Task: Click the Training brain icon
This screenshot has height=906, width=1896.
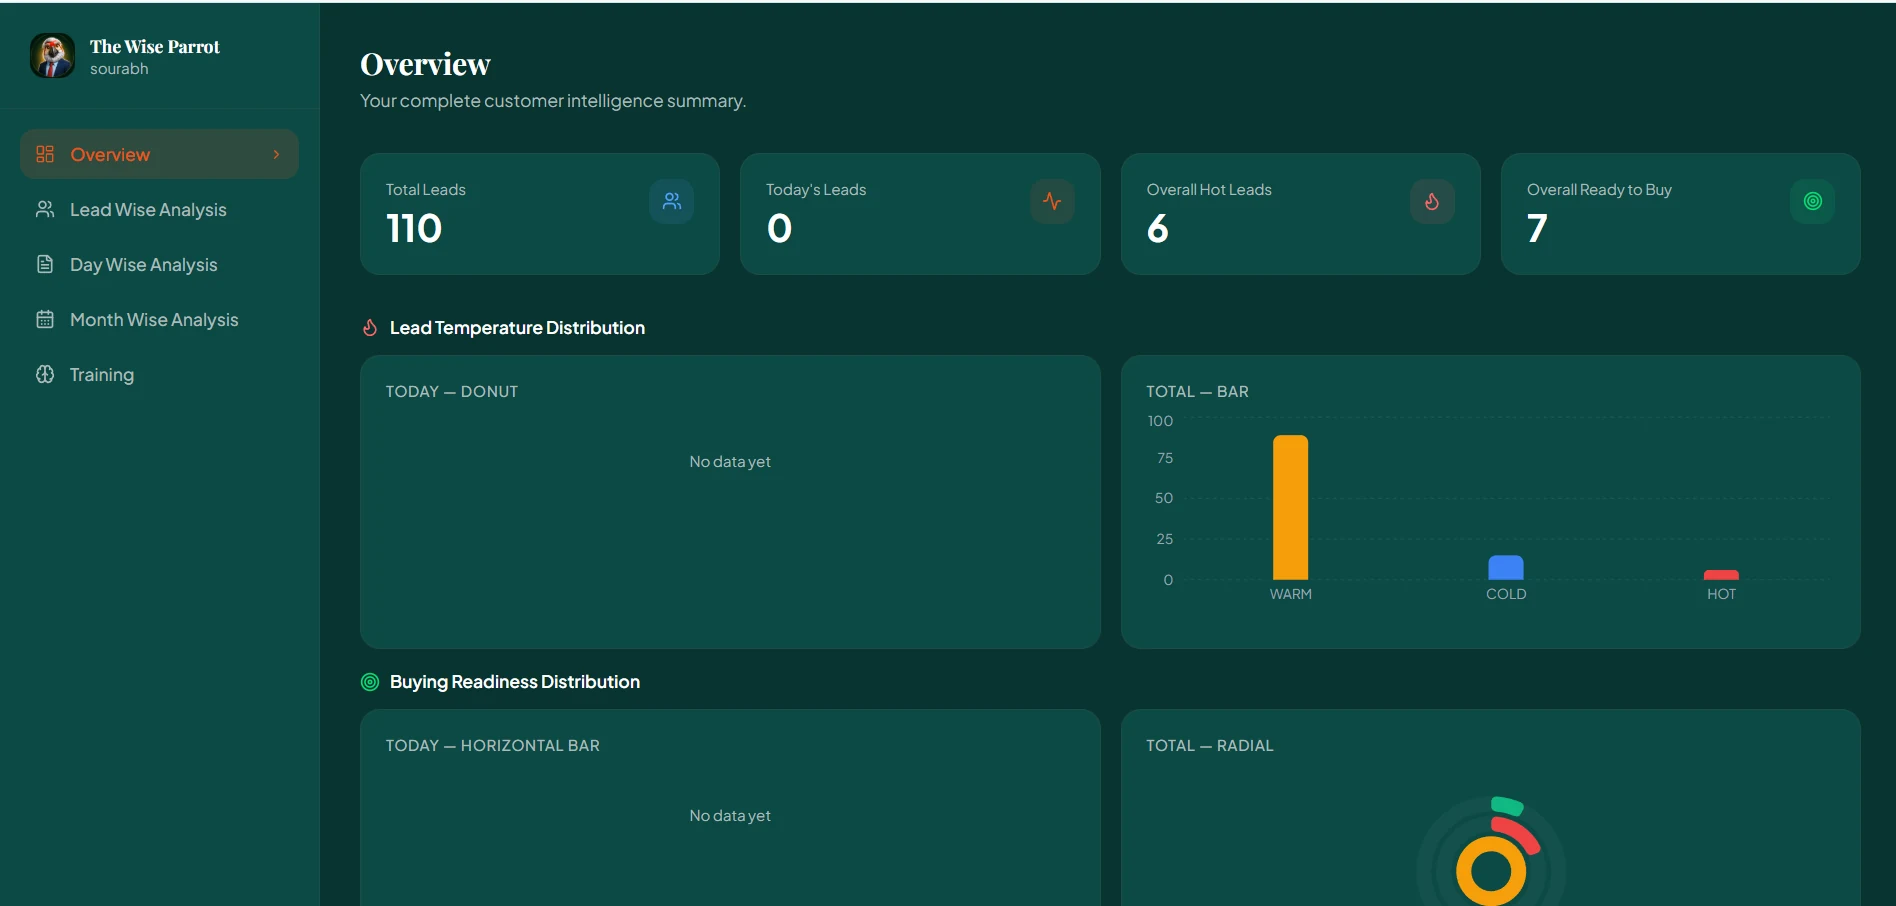Action: coord(45,374)
